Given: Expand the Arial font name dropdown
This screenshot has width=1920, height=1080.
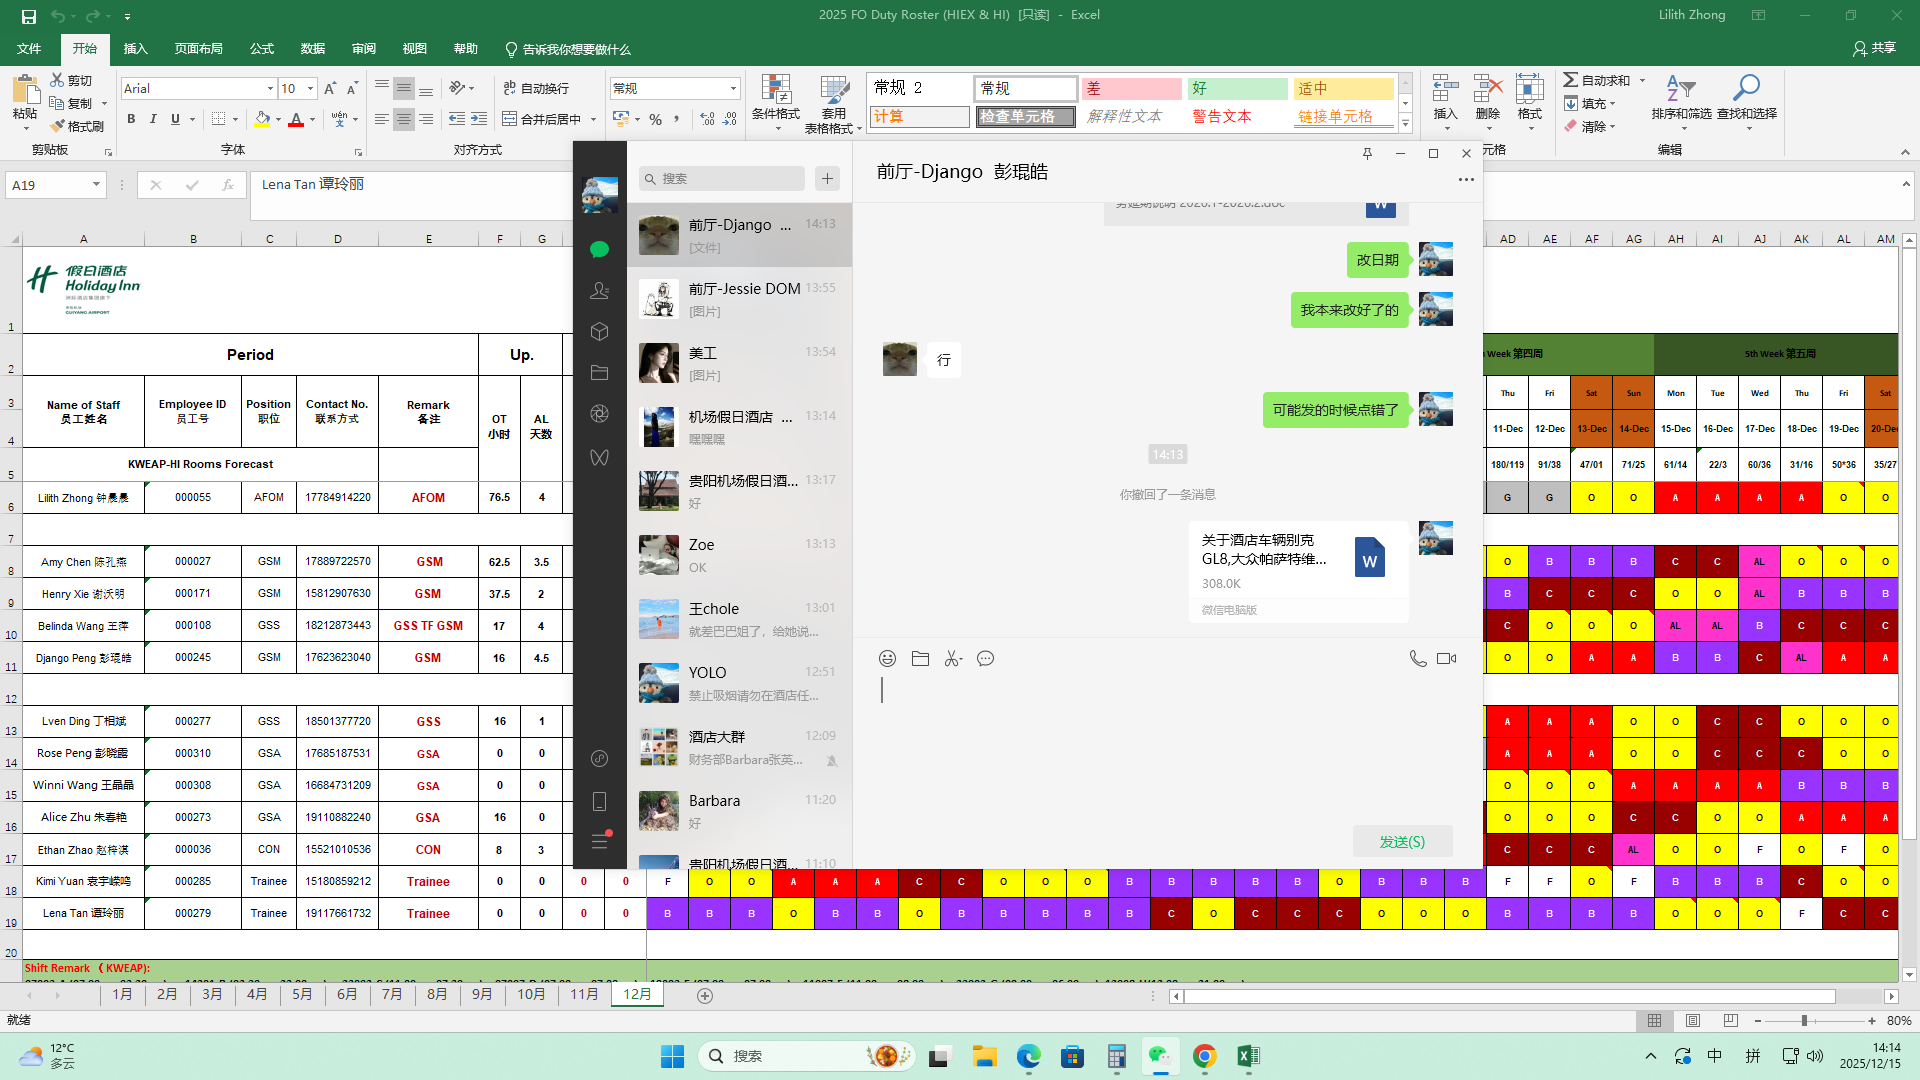Looking at the screenshot, I should point(270,89).
